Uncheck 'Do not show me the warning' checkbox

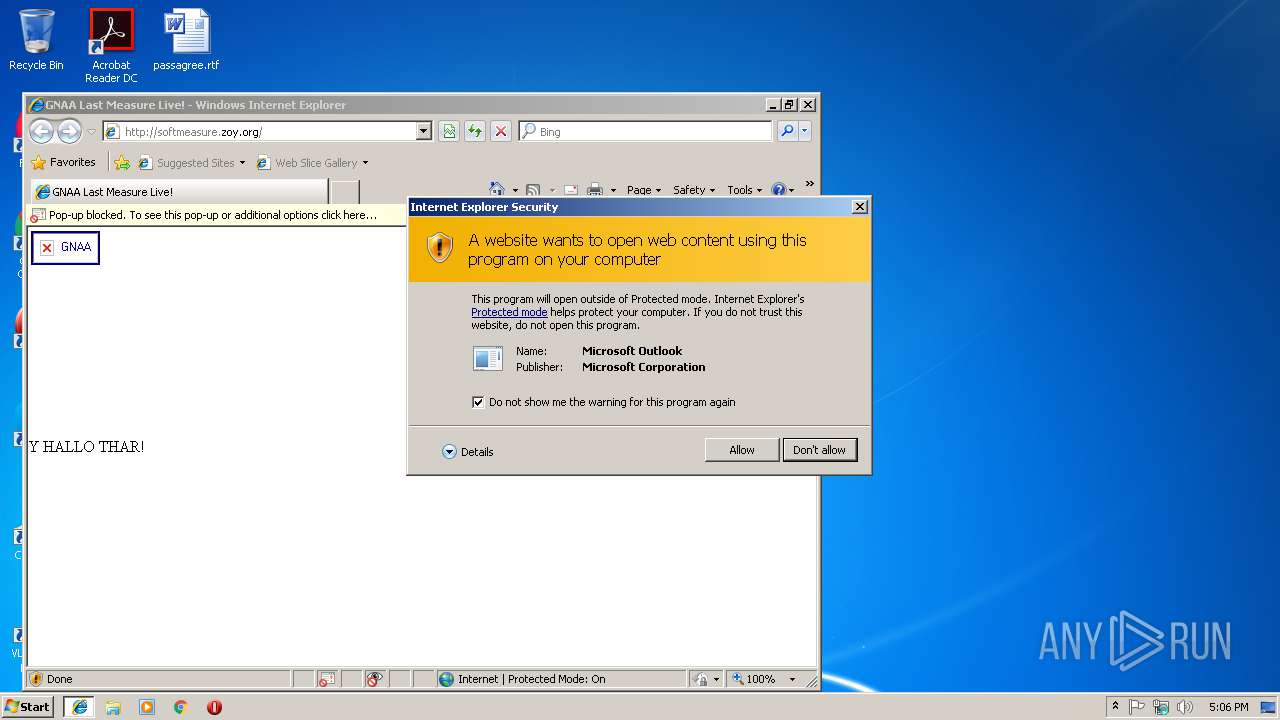click(478, 402)
